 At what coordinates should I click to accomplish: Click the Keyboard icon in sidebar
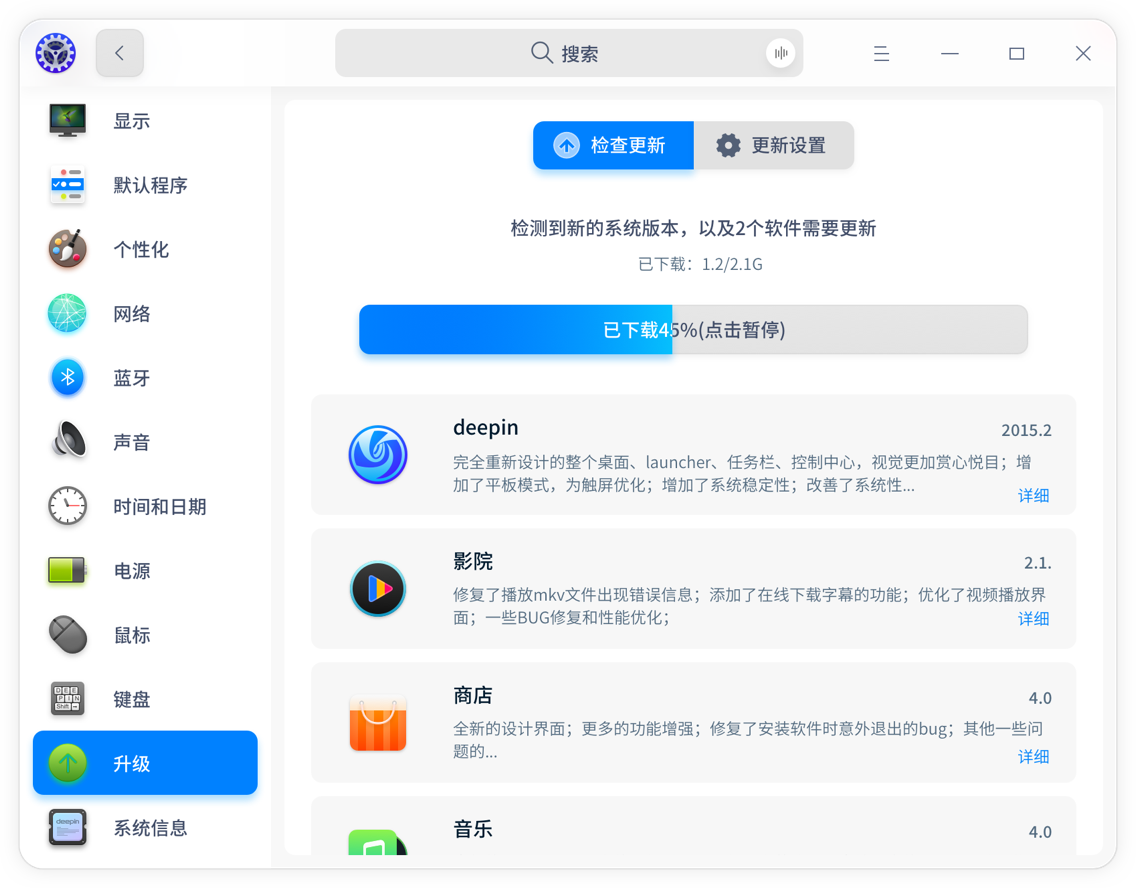tap(67, 699)
